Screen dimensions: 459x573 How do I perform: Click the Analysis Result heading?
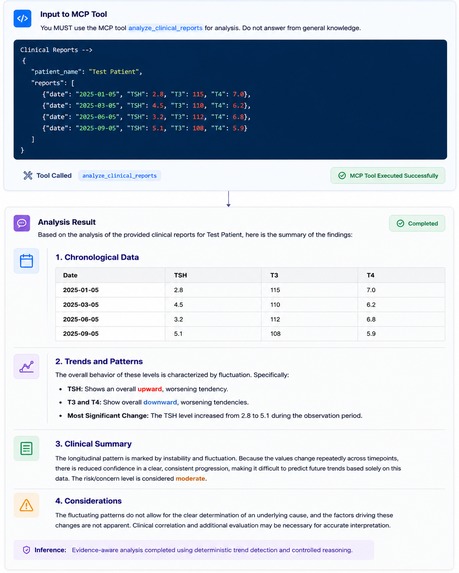[x=67, y=222]
